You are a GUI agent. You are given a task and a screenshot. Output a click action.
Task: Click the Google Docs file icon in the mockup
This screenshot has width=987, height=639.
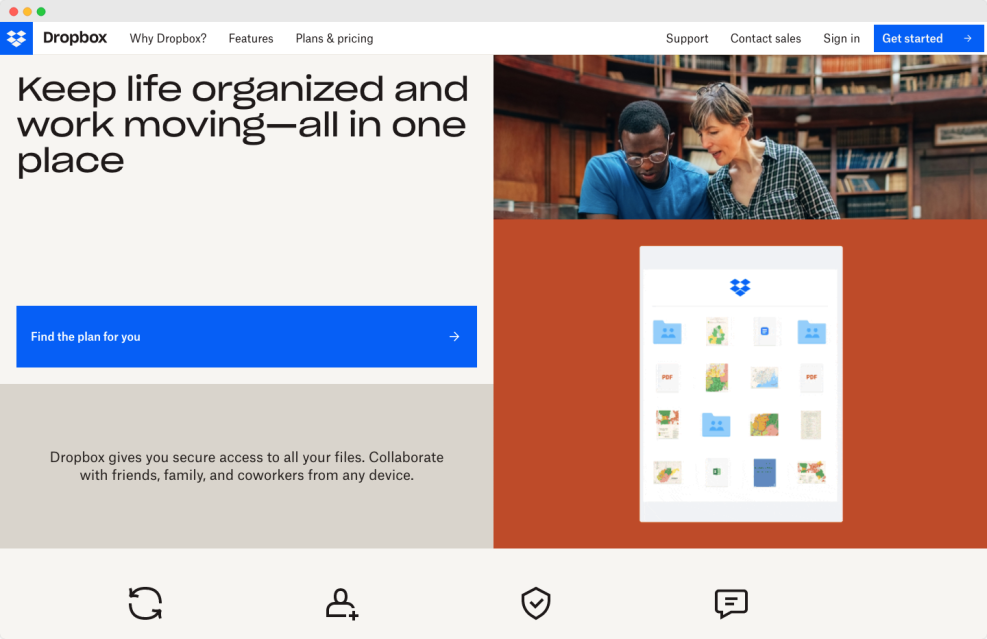(765, 331)
